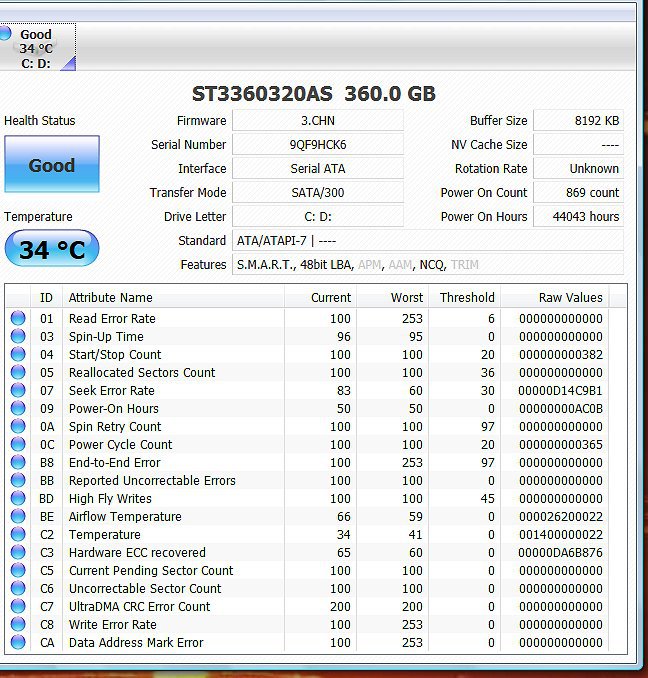The width and height of the screenshot is (648, 678).
Task: Click the Power On Hours 44043 hours field
Action: coord(578,217)
